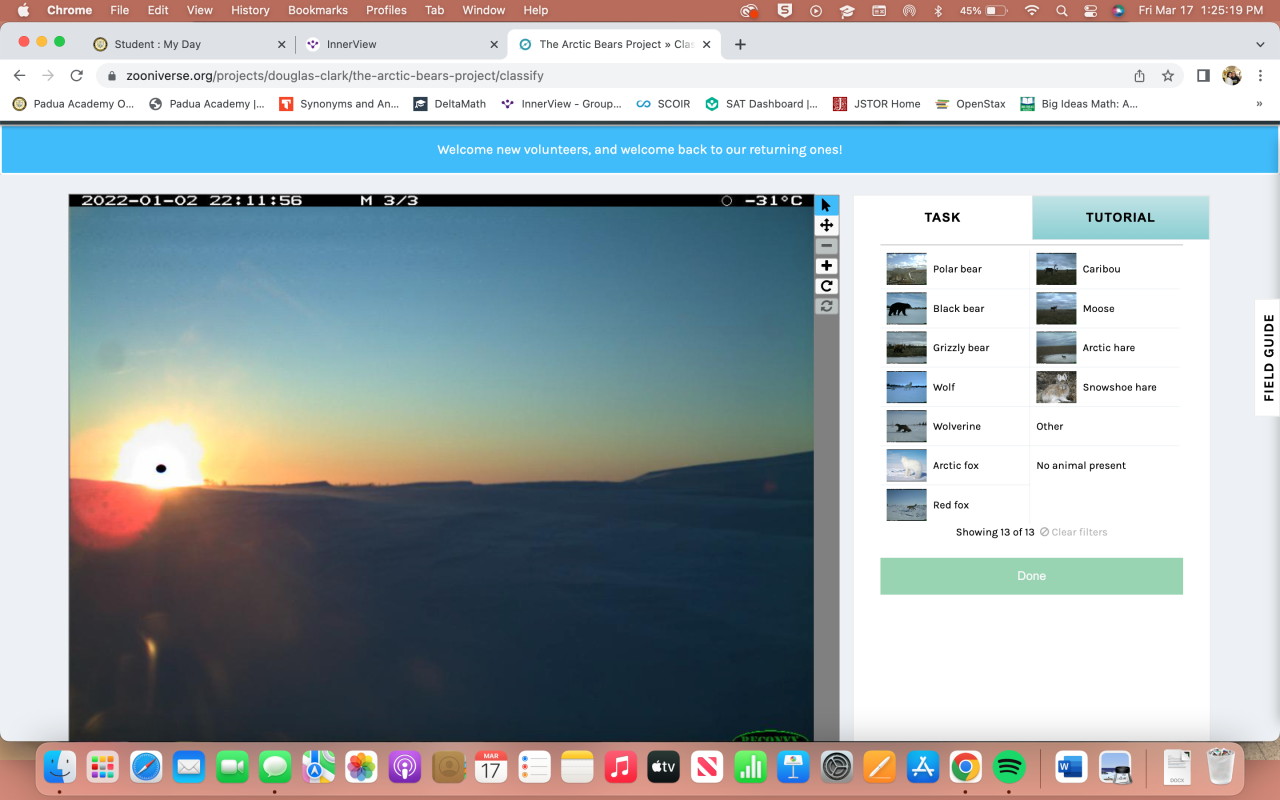Click the green Done button
Image resolution: width=1280 pixels, height=800 pixels.
1031,576
